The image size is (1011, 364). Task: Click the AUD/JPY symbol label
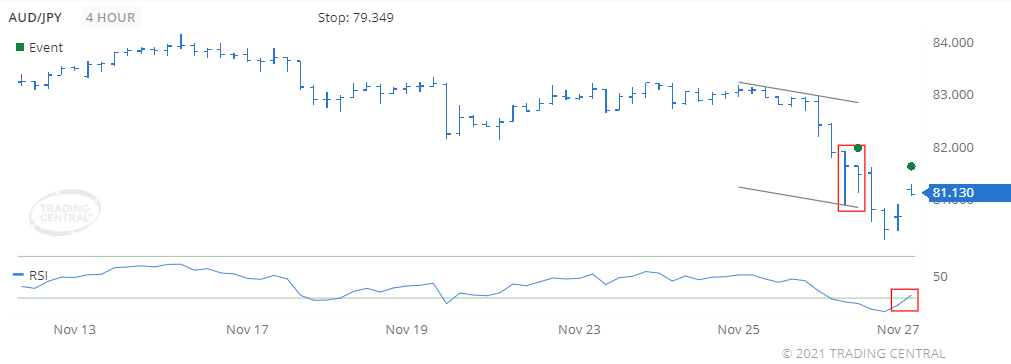click(x=35, y=17)
